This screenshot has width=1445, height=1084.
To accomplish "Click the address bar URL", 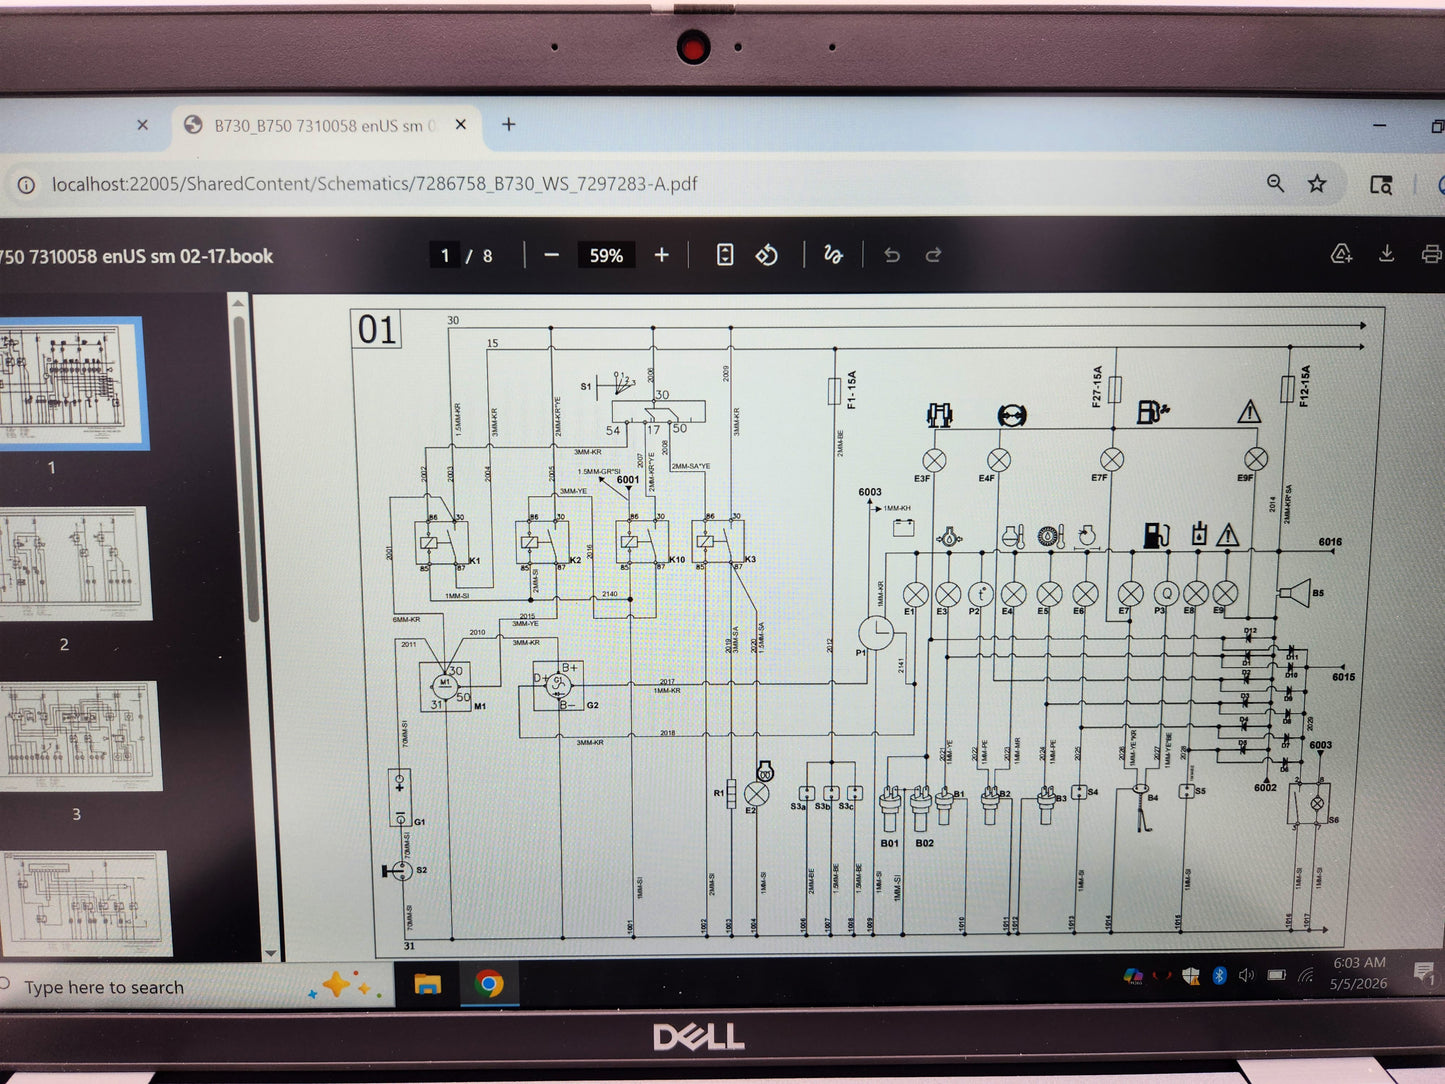I will click(x=374, y=184).
